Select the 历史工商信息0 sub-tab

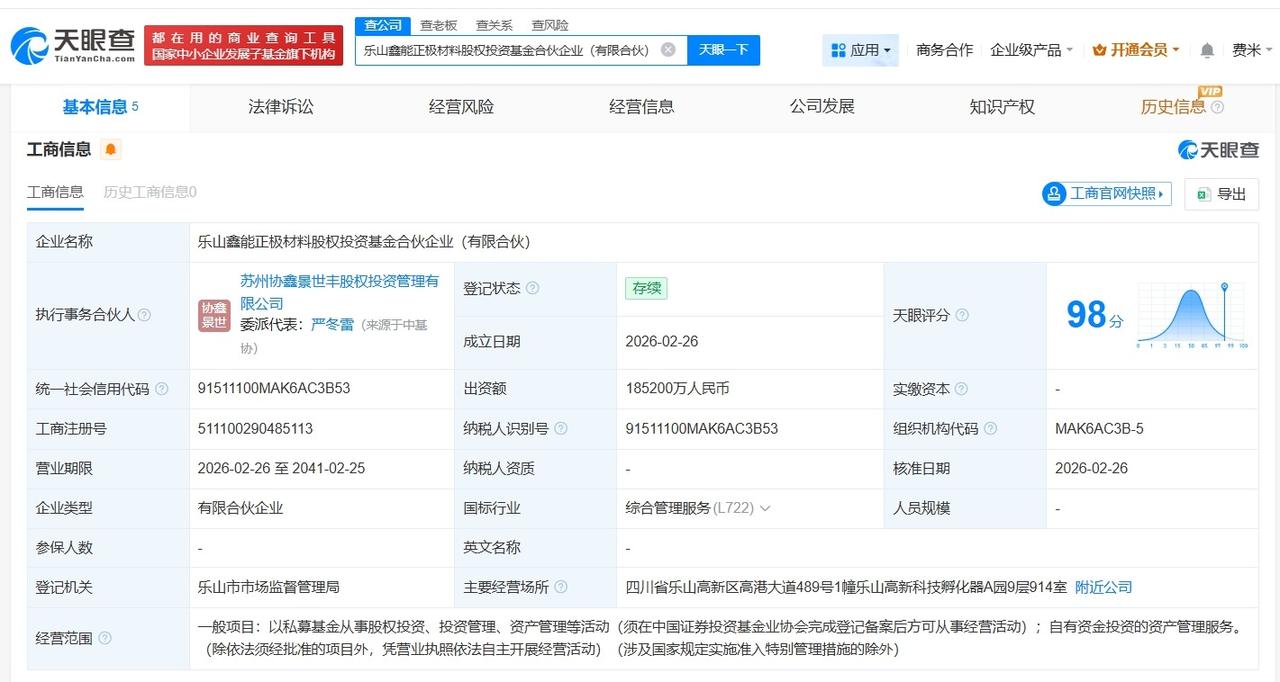[x=150, y=192]
